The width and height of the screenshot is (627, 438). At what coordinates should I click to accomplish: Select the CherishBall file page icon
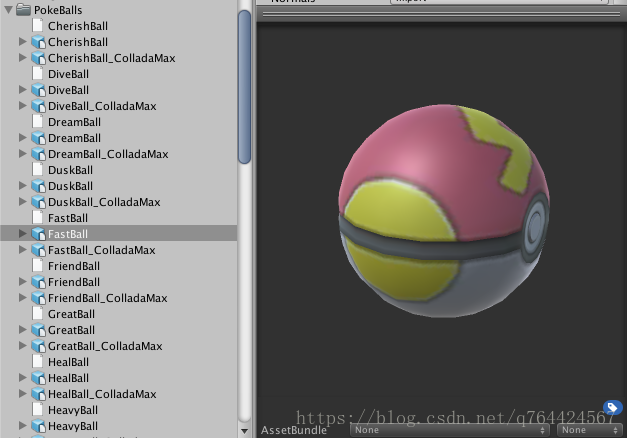pyautogui.click(x=38, y=26)
